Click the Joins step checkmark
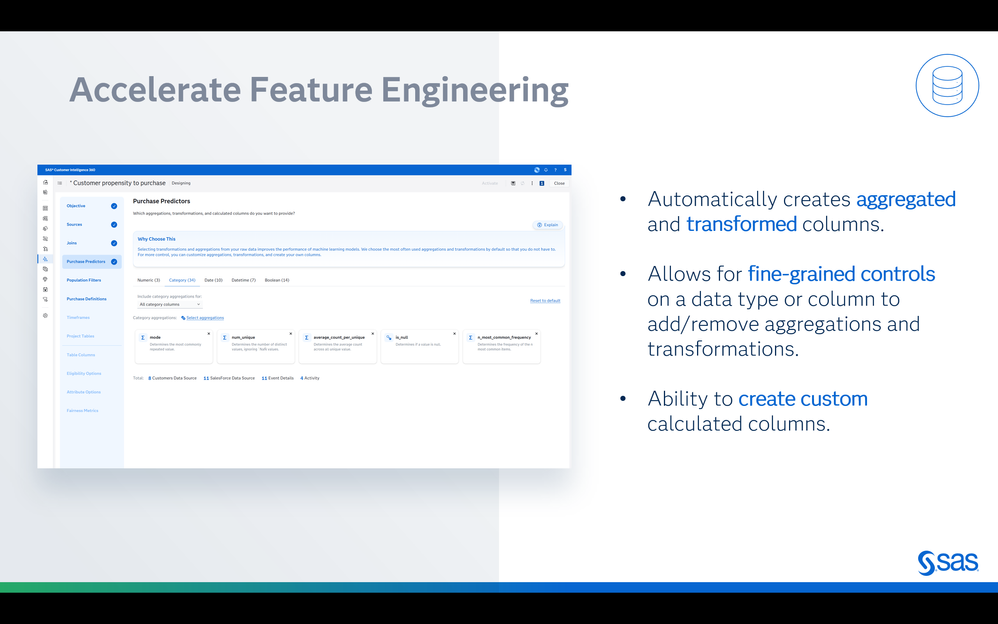This screenshot has height=624, width=998. click(114, 243)
